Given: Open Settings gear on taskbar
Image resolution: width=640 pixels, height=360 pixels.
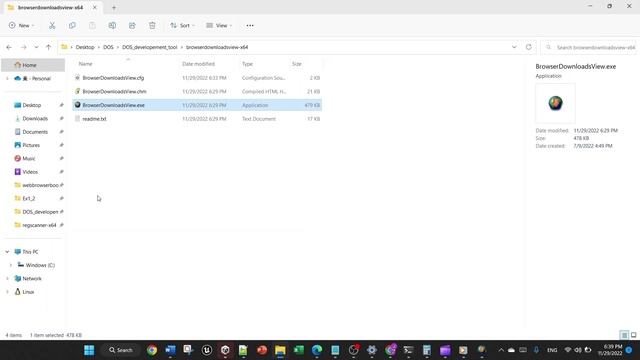Looking at the screenshot, I should coord(372,350).
